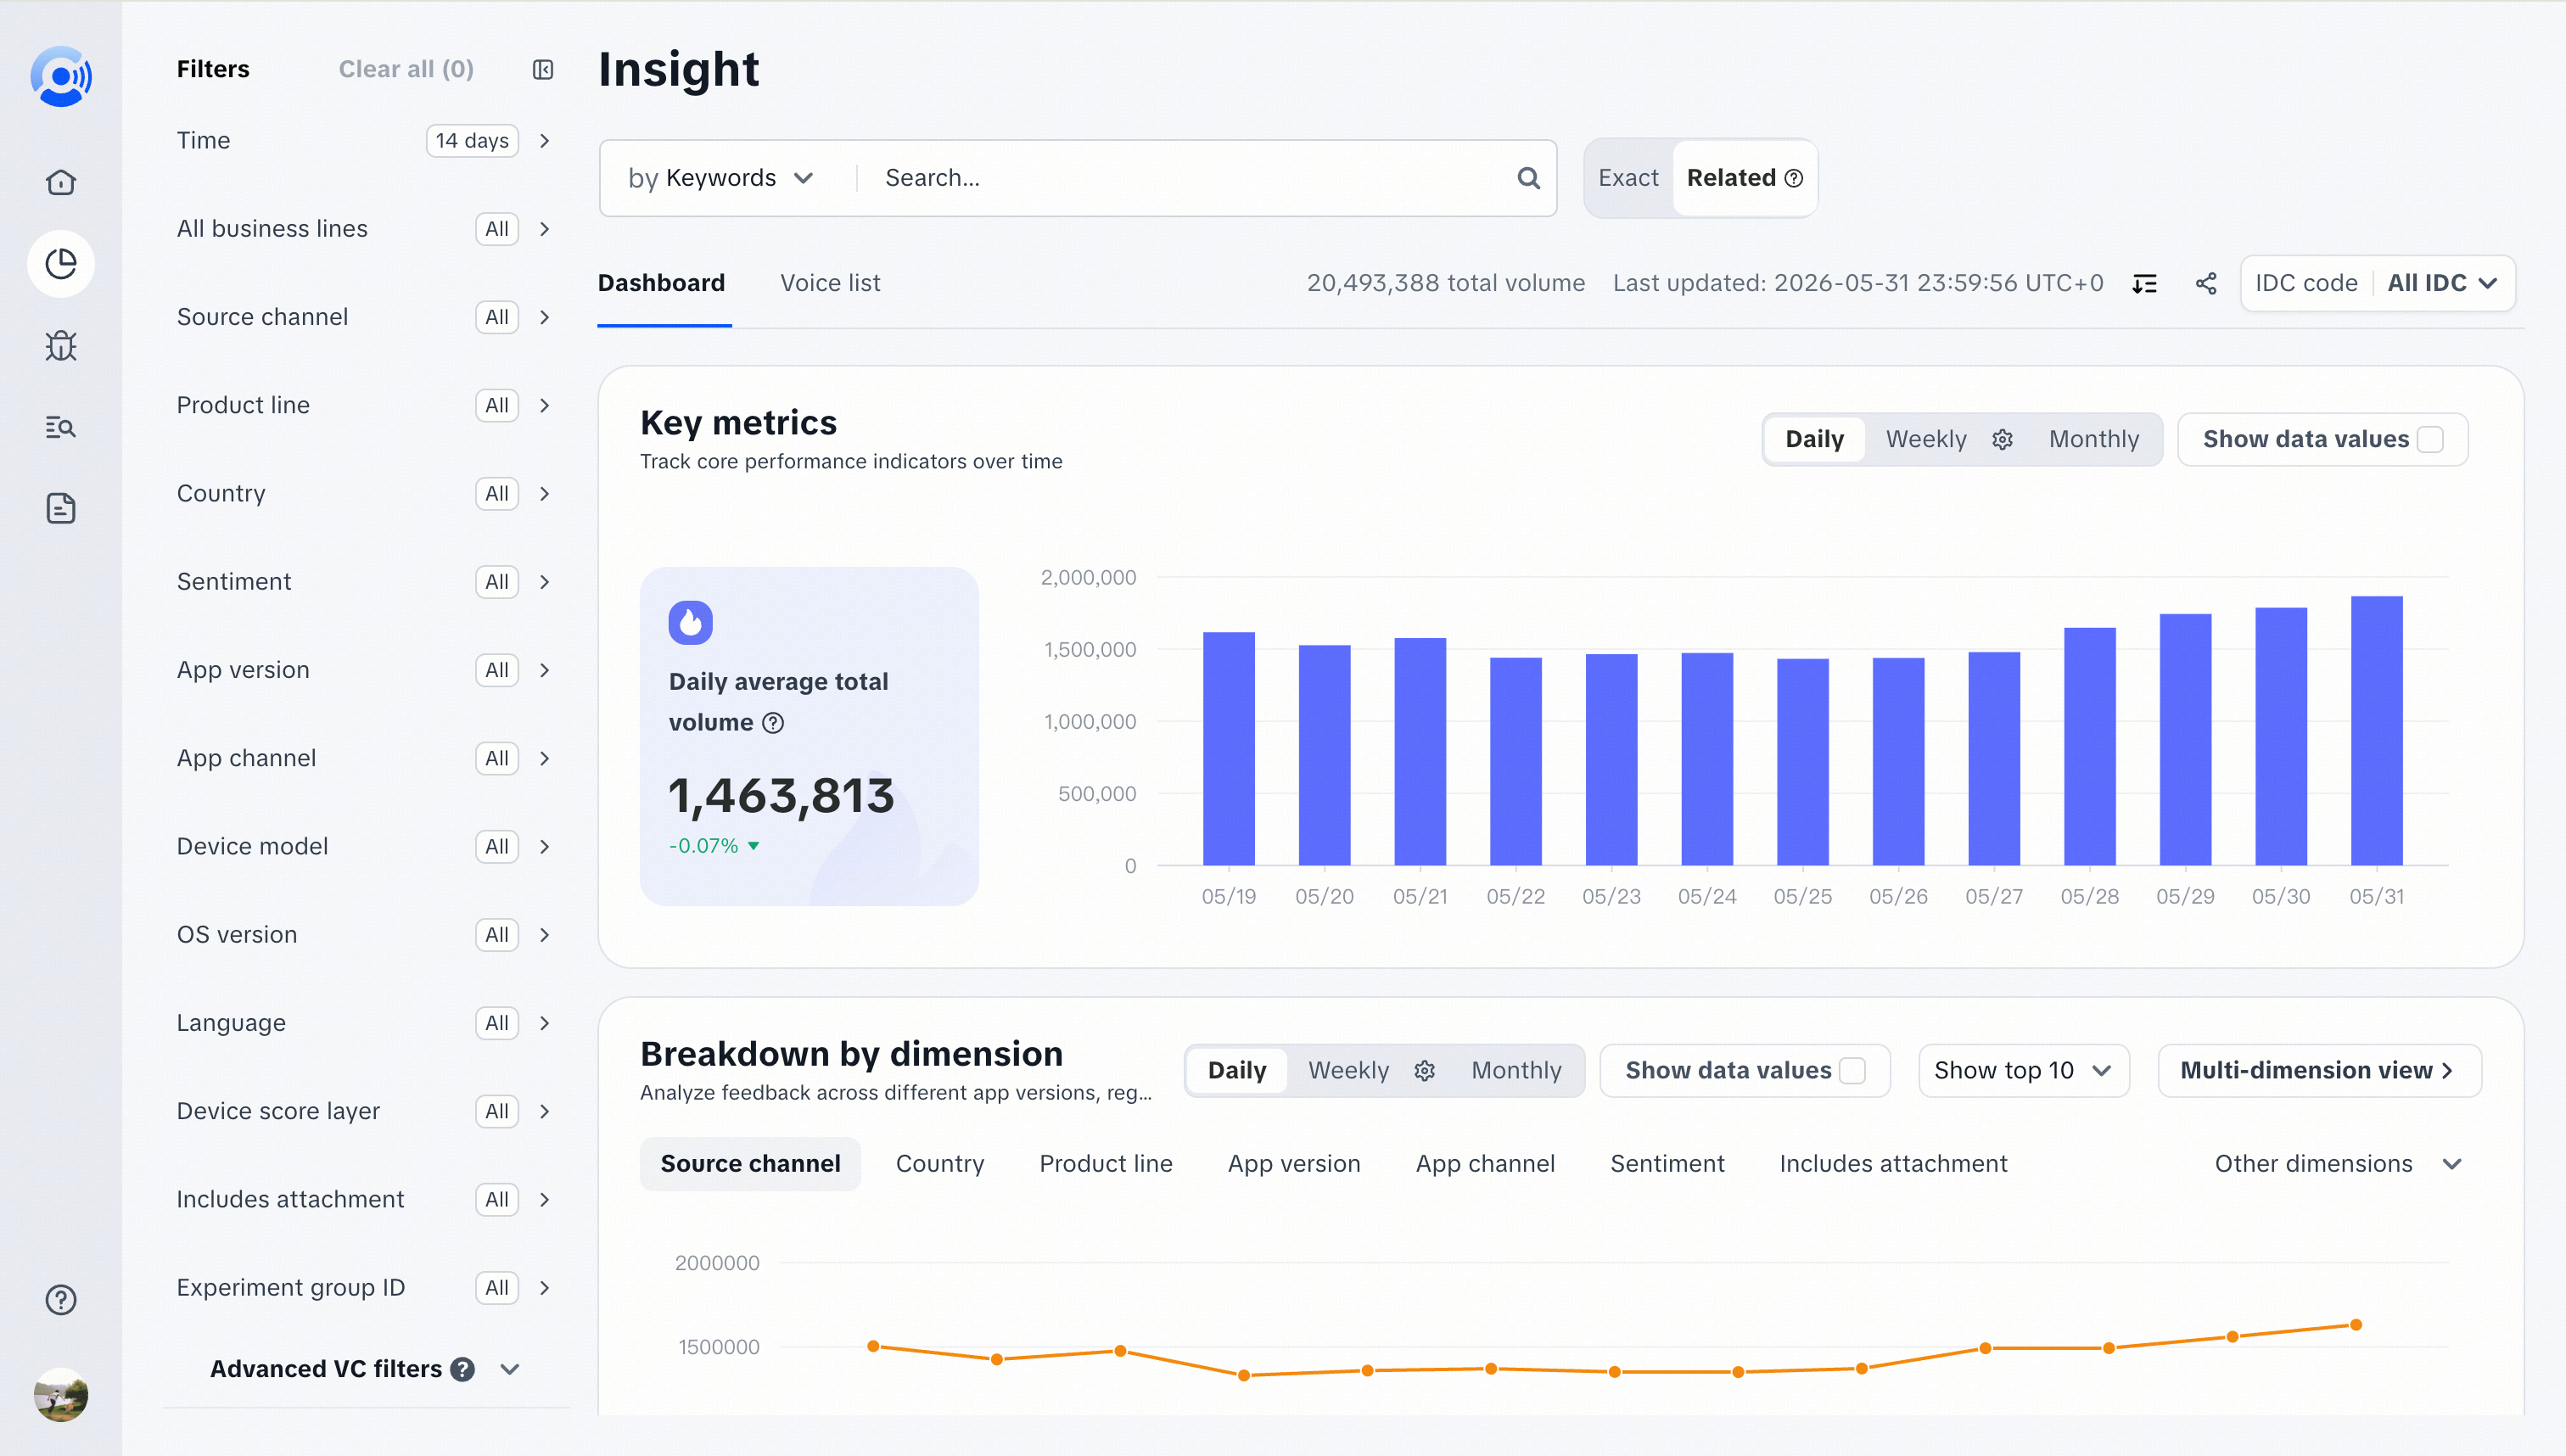Screen dimensions: 2566x1456
Task: Click the flame icon in the metric card
Action: coord(690,623)
